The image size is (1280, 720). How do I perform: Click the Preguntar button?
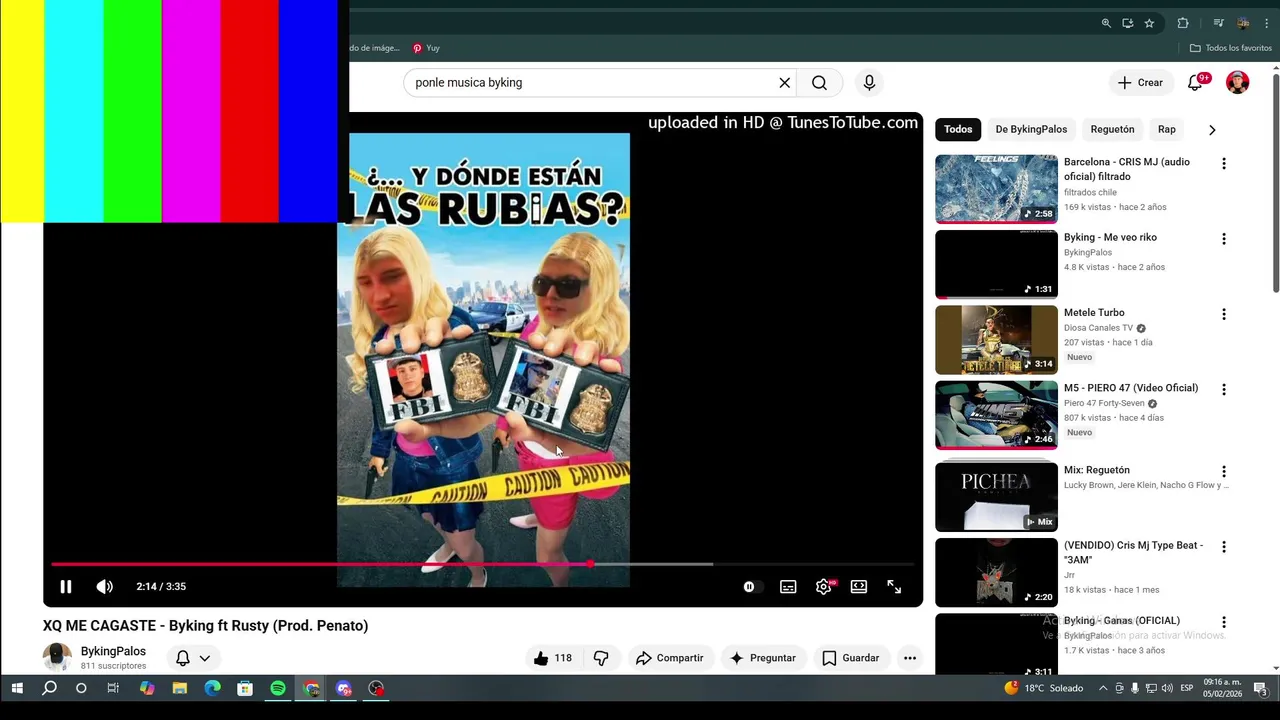[763, 658]
